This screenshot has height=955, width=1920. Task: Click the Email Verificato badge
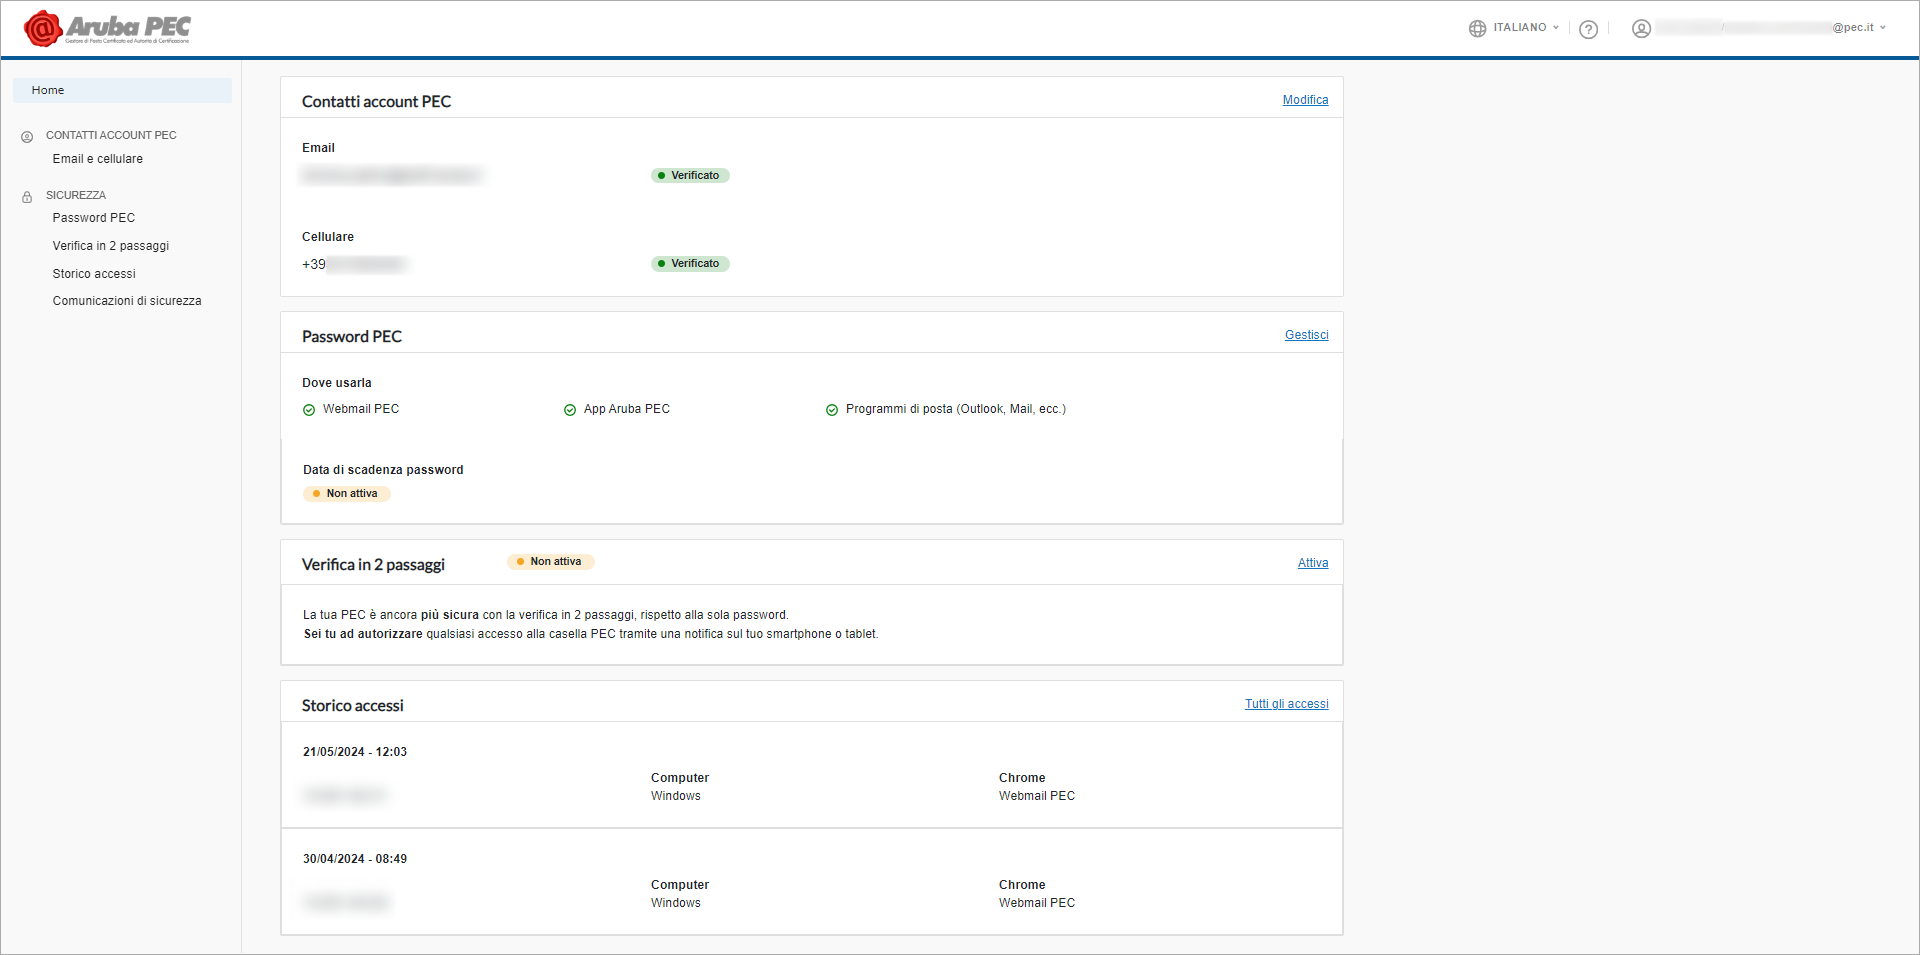pyautogui.click(x=690, y=176)
